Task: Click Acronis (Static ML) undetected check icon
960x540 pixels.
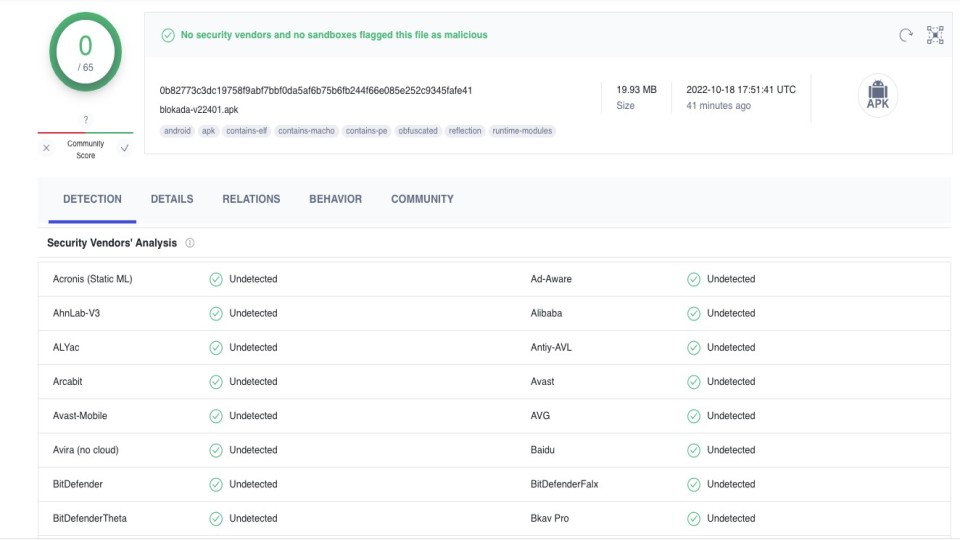Action: pyautogui.click(x=216, y=280)
